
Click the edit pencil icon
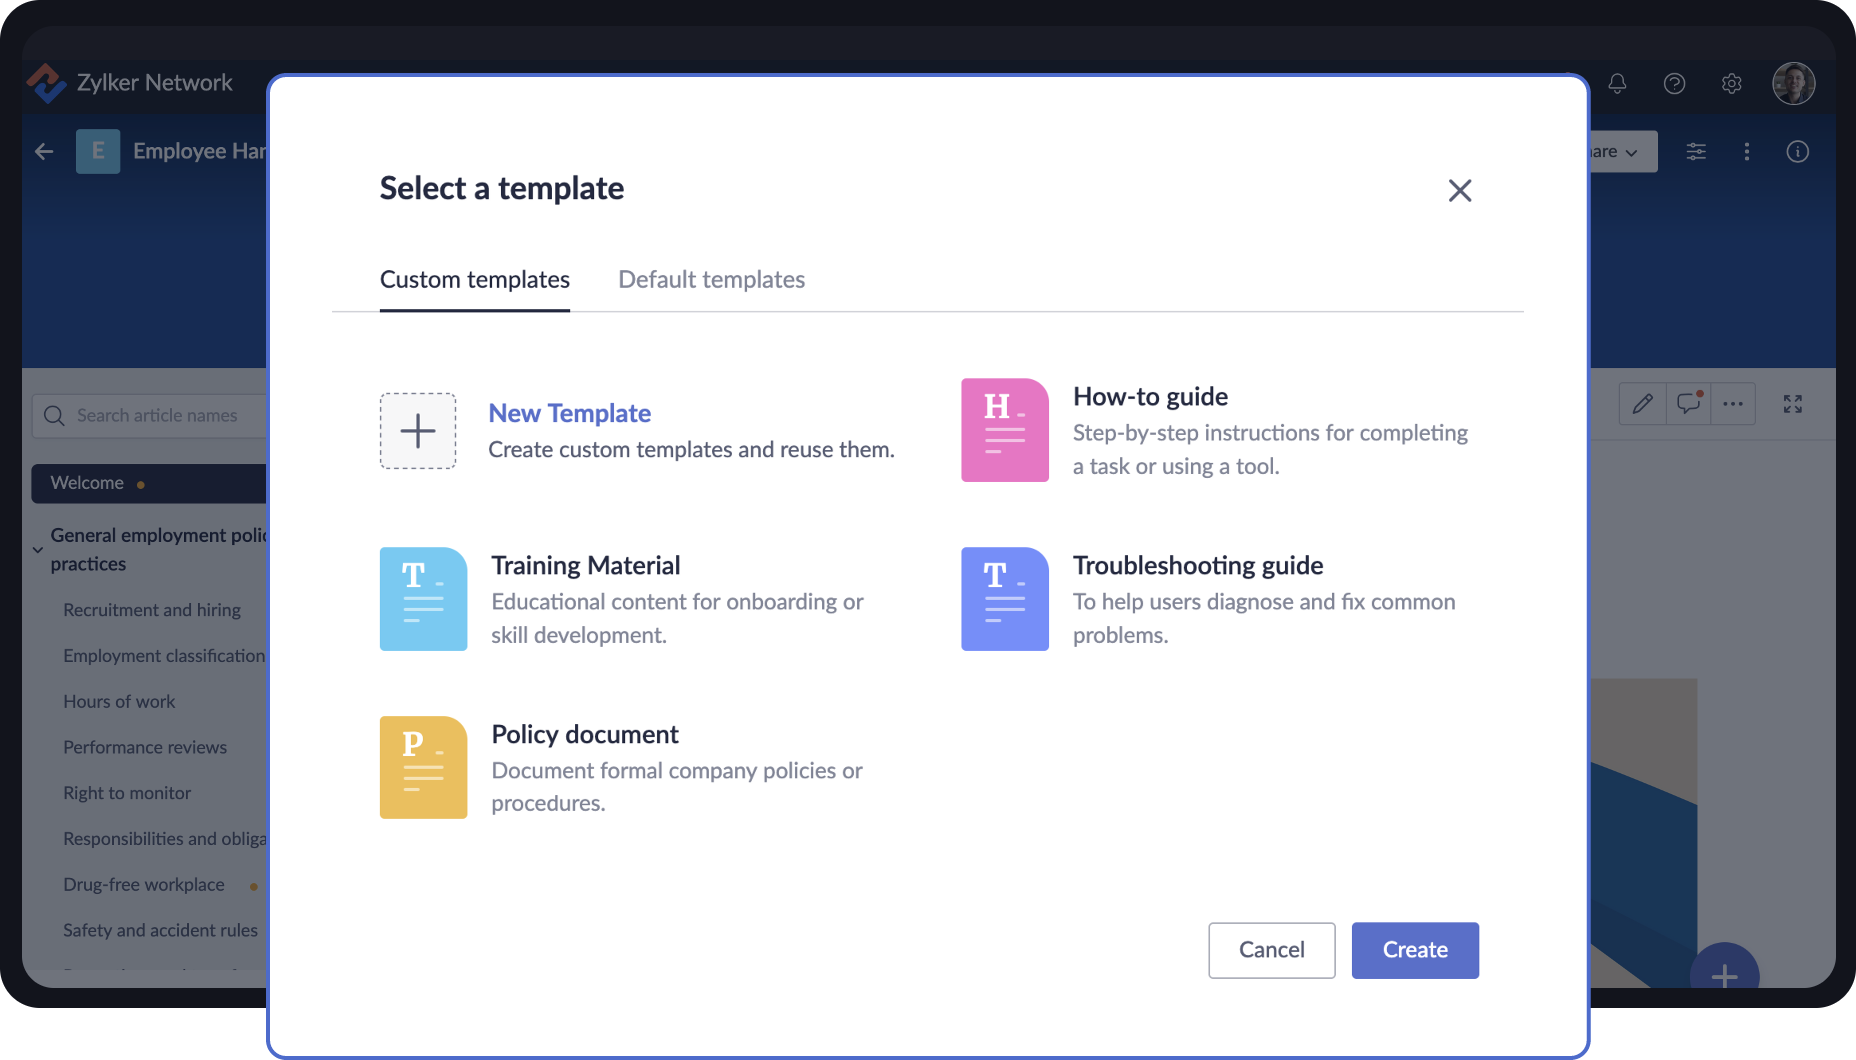pos(1642,404)
